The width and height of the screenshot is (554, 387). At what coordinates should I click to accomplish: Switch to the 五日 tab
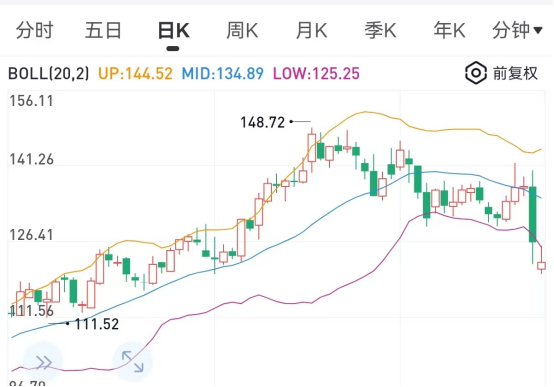(103, 30)
